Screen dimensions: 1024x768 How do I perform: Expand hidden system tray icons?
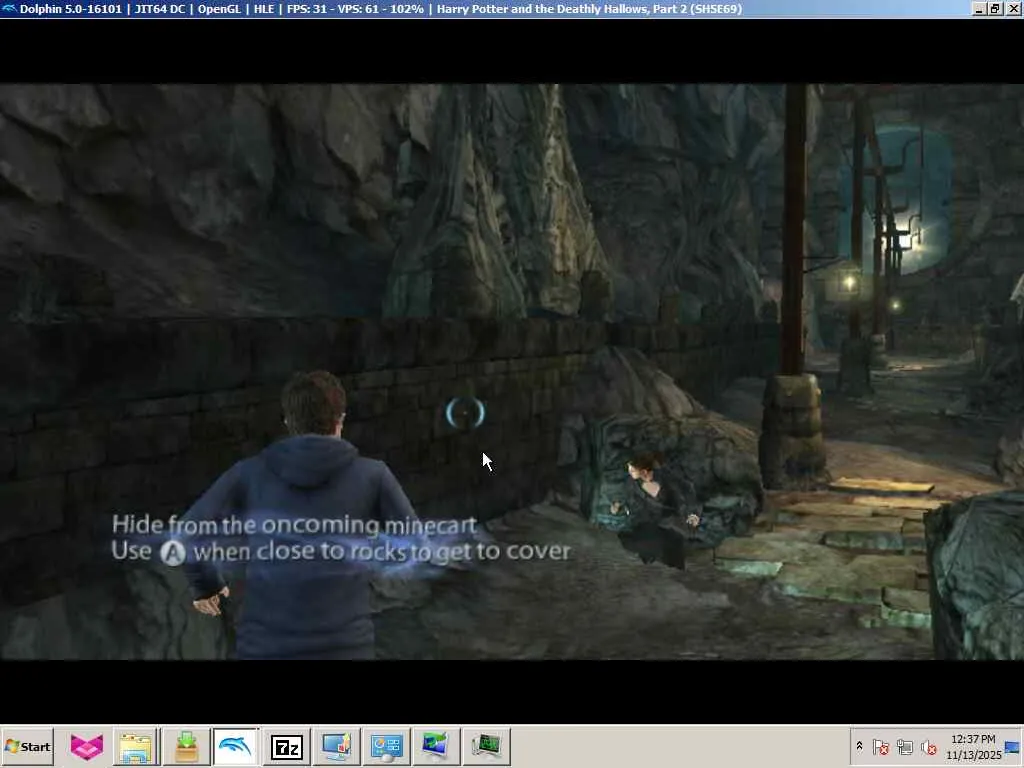point(859,746)
